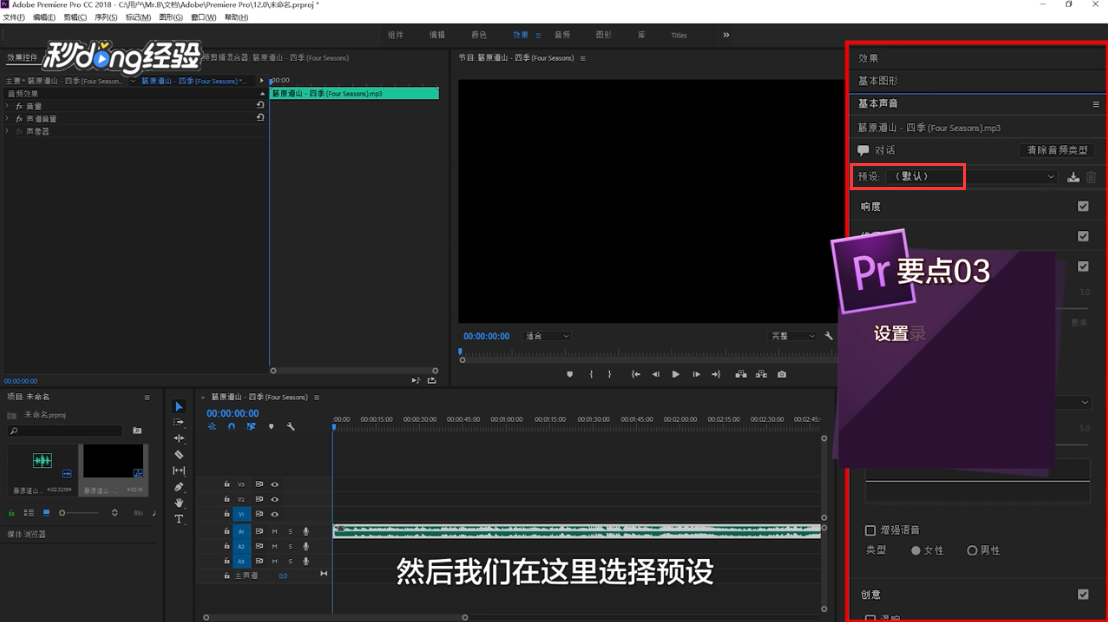Click the Lift button
The height and width of the screenshot is (622, 1108).
(x=741, y=375)
